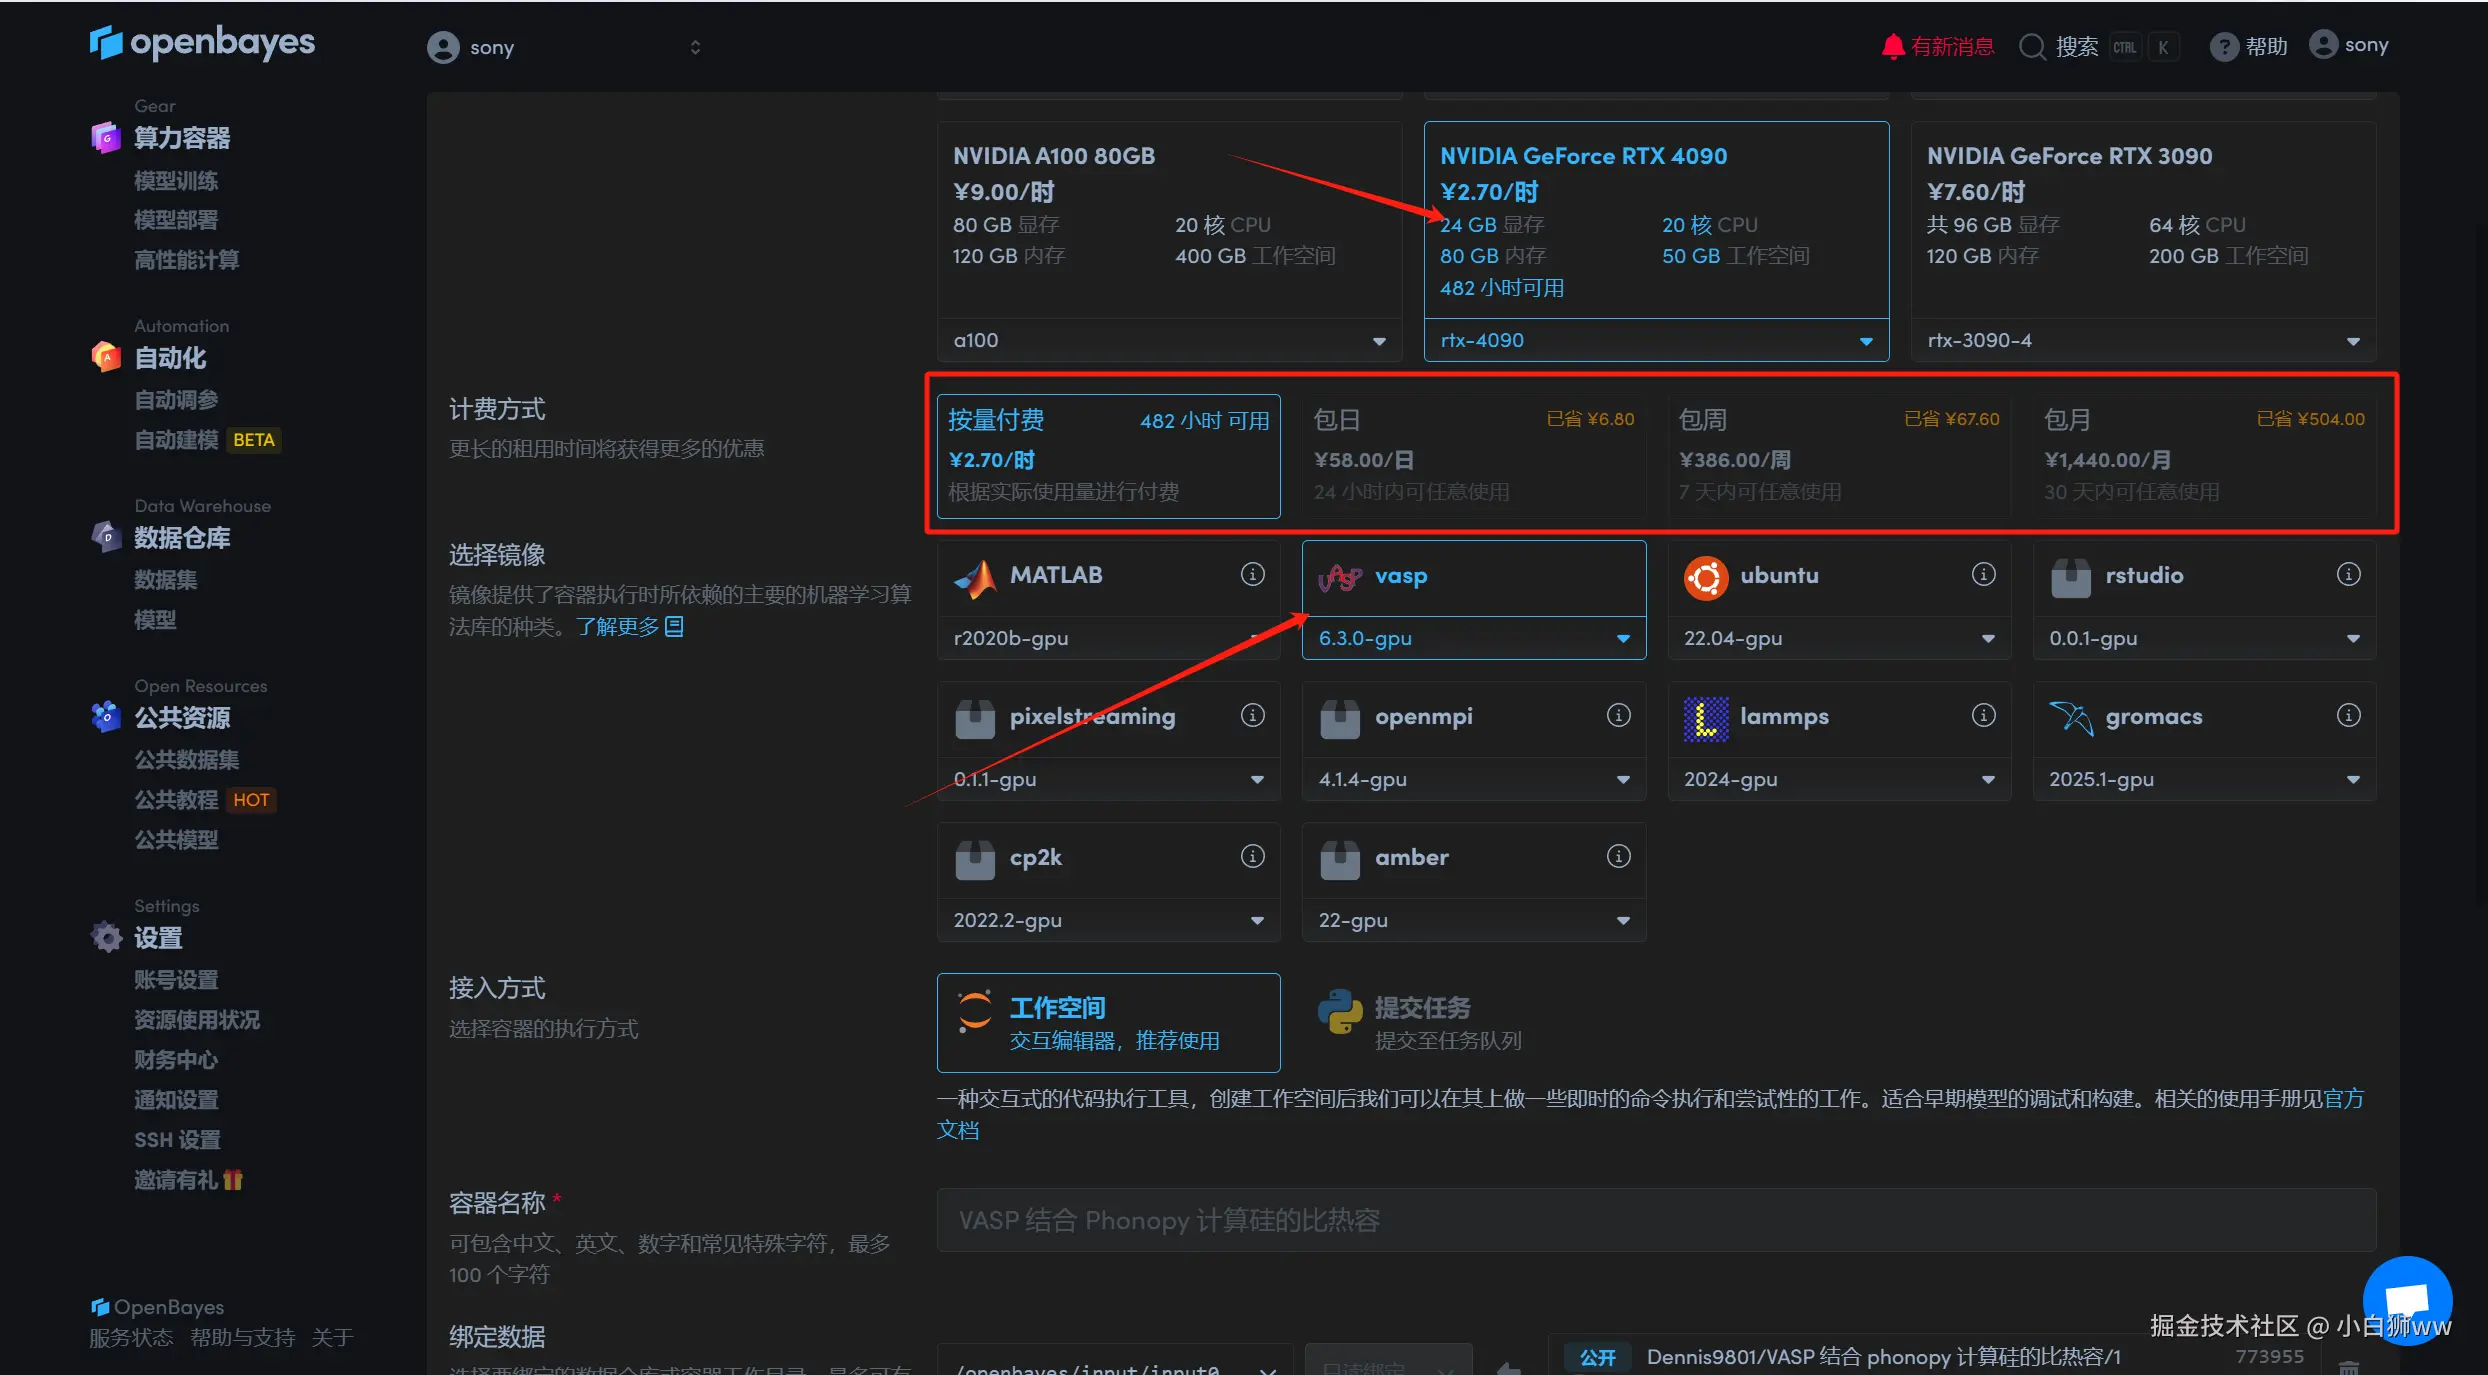Select monthly billing plan 包月
This screenshot has height=1375, width=2488.
tap(2203, 456)
